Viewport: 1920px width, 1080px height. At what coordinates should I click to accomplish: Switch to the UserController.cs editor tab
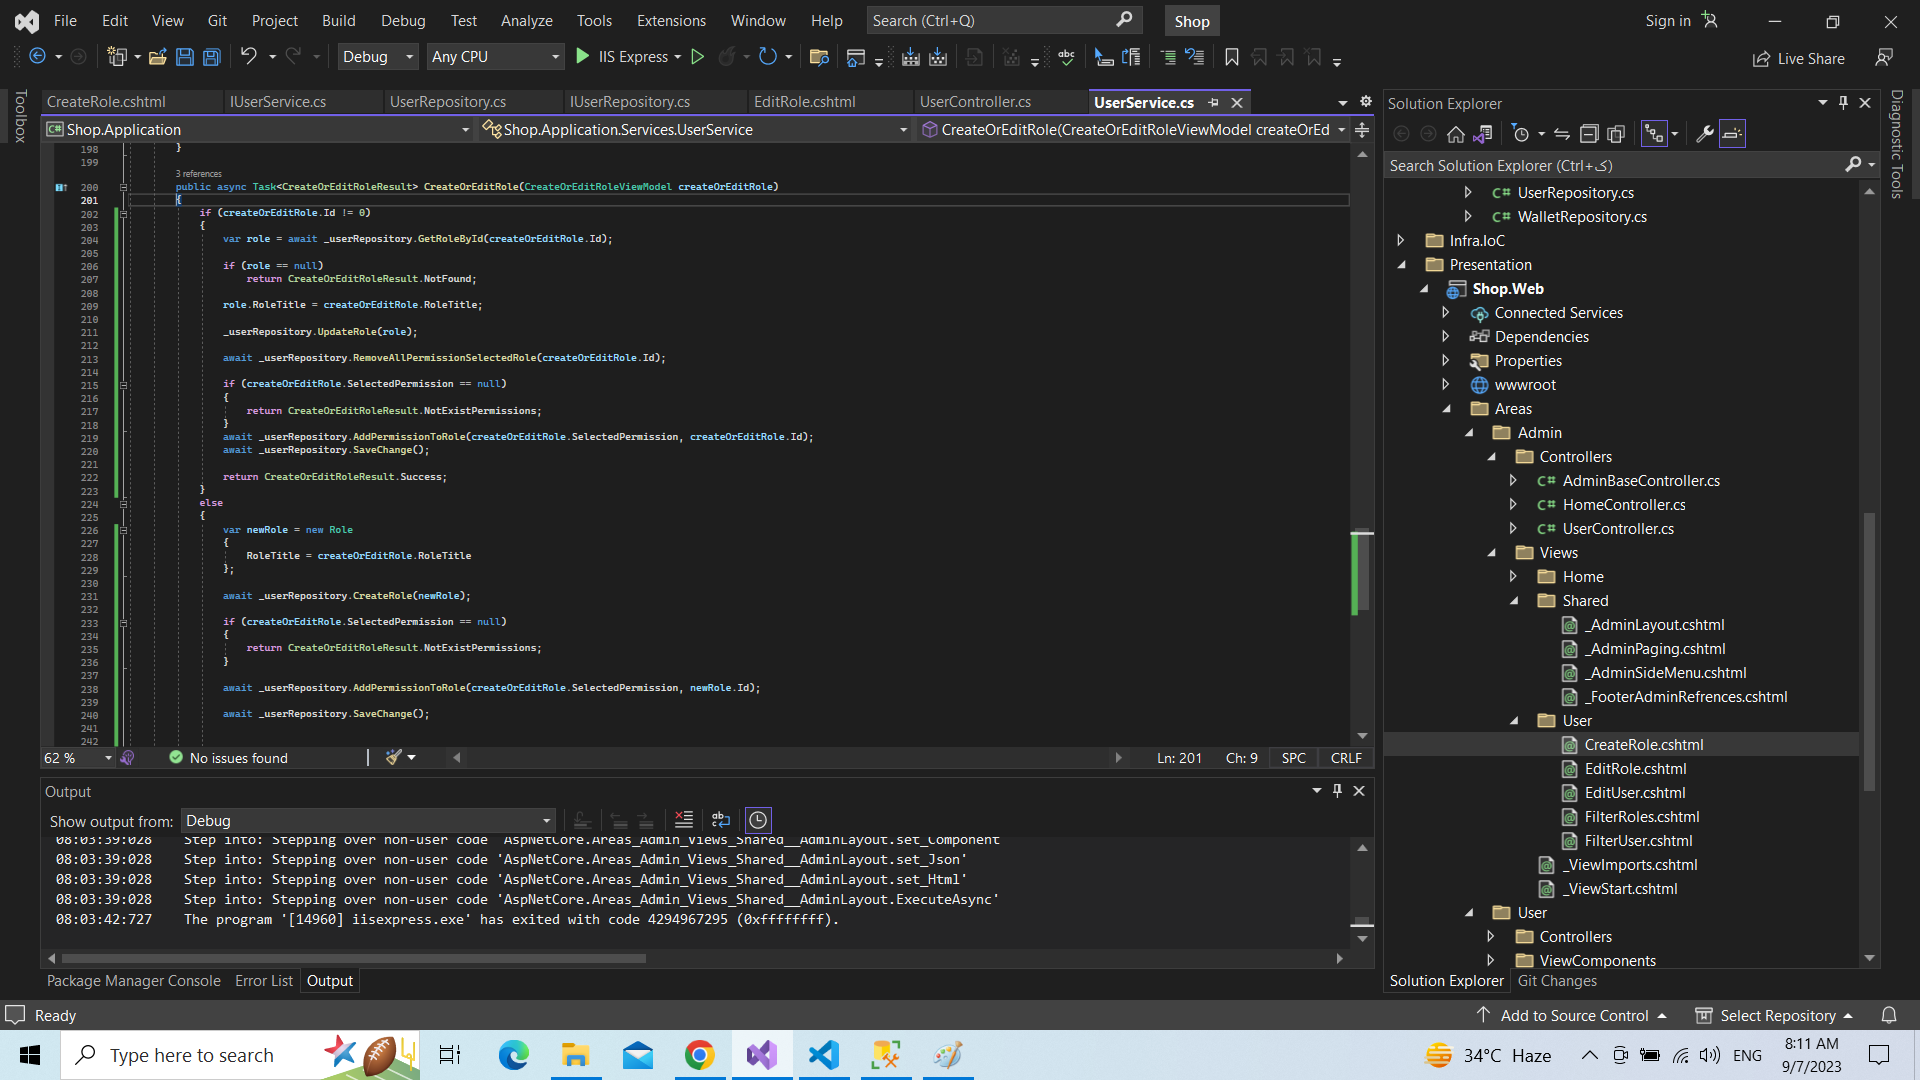975,102
